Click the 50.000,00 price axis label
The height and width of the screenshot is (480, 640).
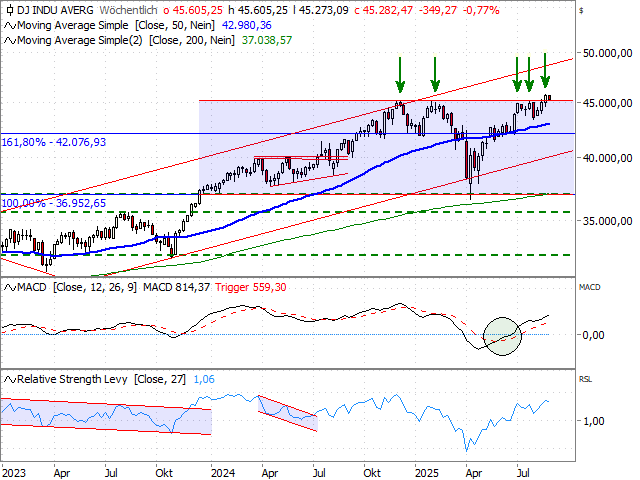pos(607,53)
